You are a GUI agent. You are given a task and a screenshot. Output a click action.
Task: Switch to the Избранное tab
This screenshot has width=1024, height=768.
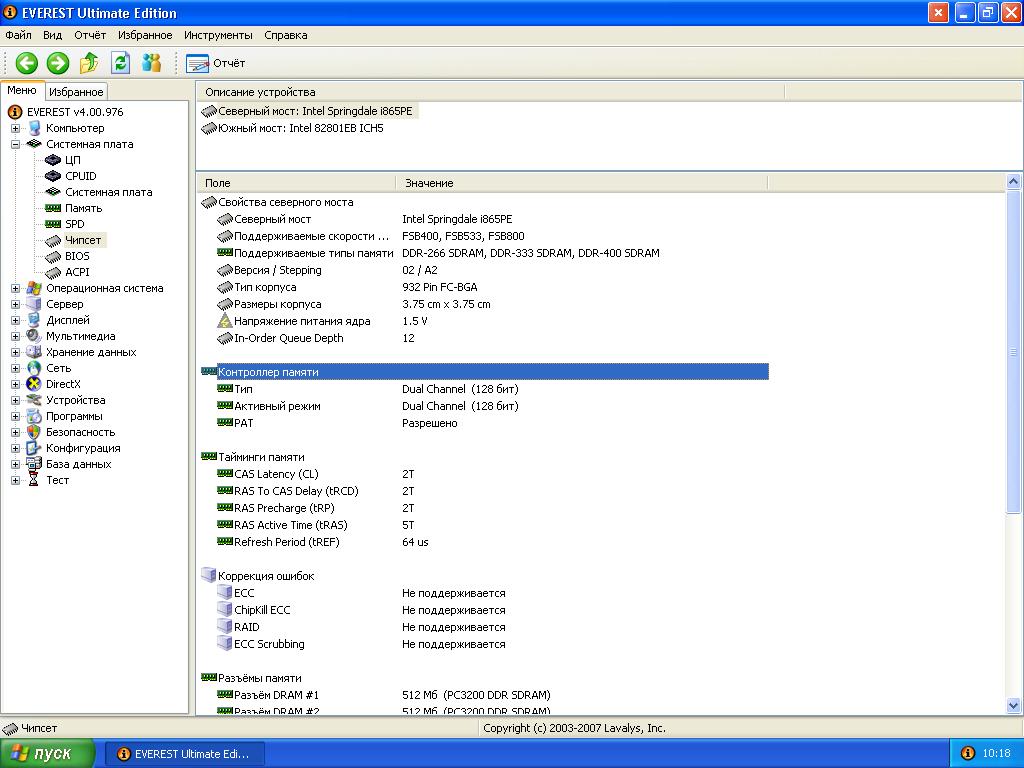point(76,92)
